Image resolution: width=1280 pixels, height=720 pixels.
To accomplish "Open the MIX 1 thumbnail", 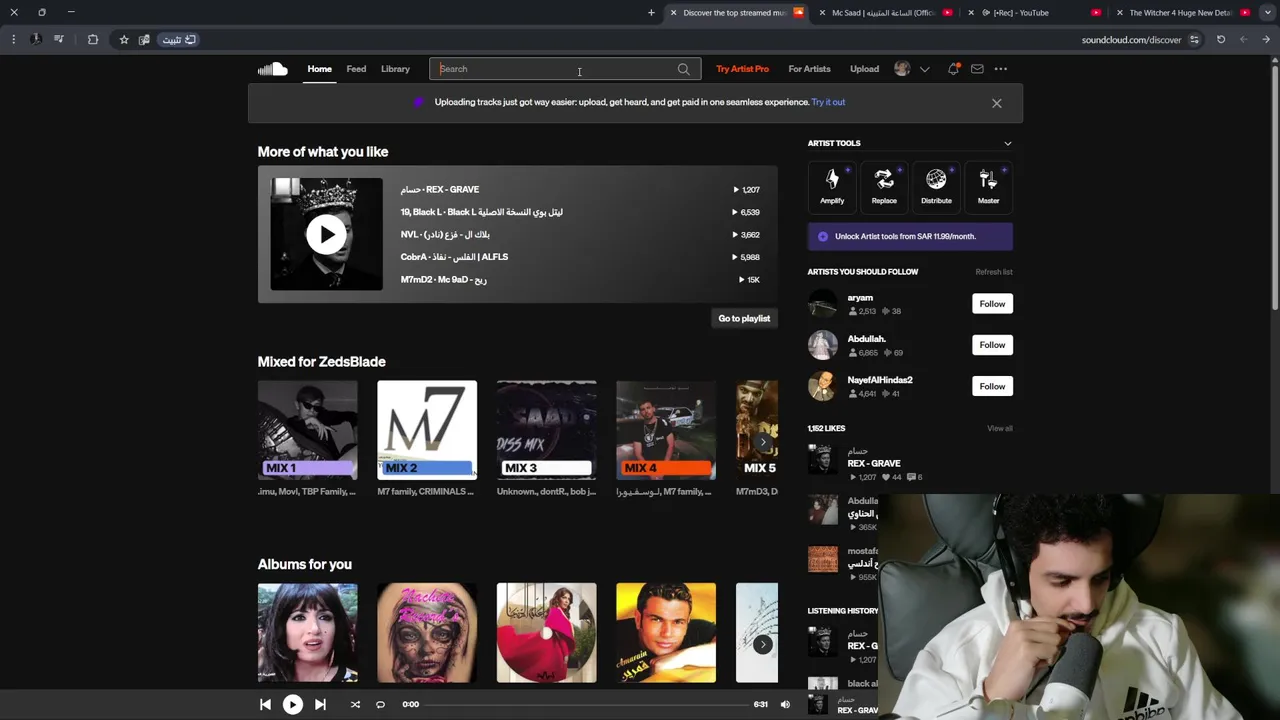I will tap(307, 430).
